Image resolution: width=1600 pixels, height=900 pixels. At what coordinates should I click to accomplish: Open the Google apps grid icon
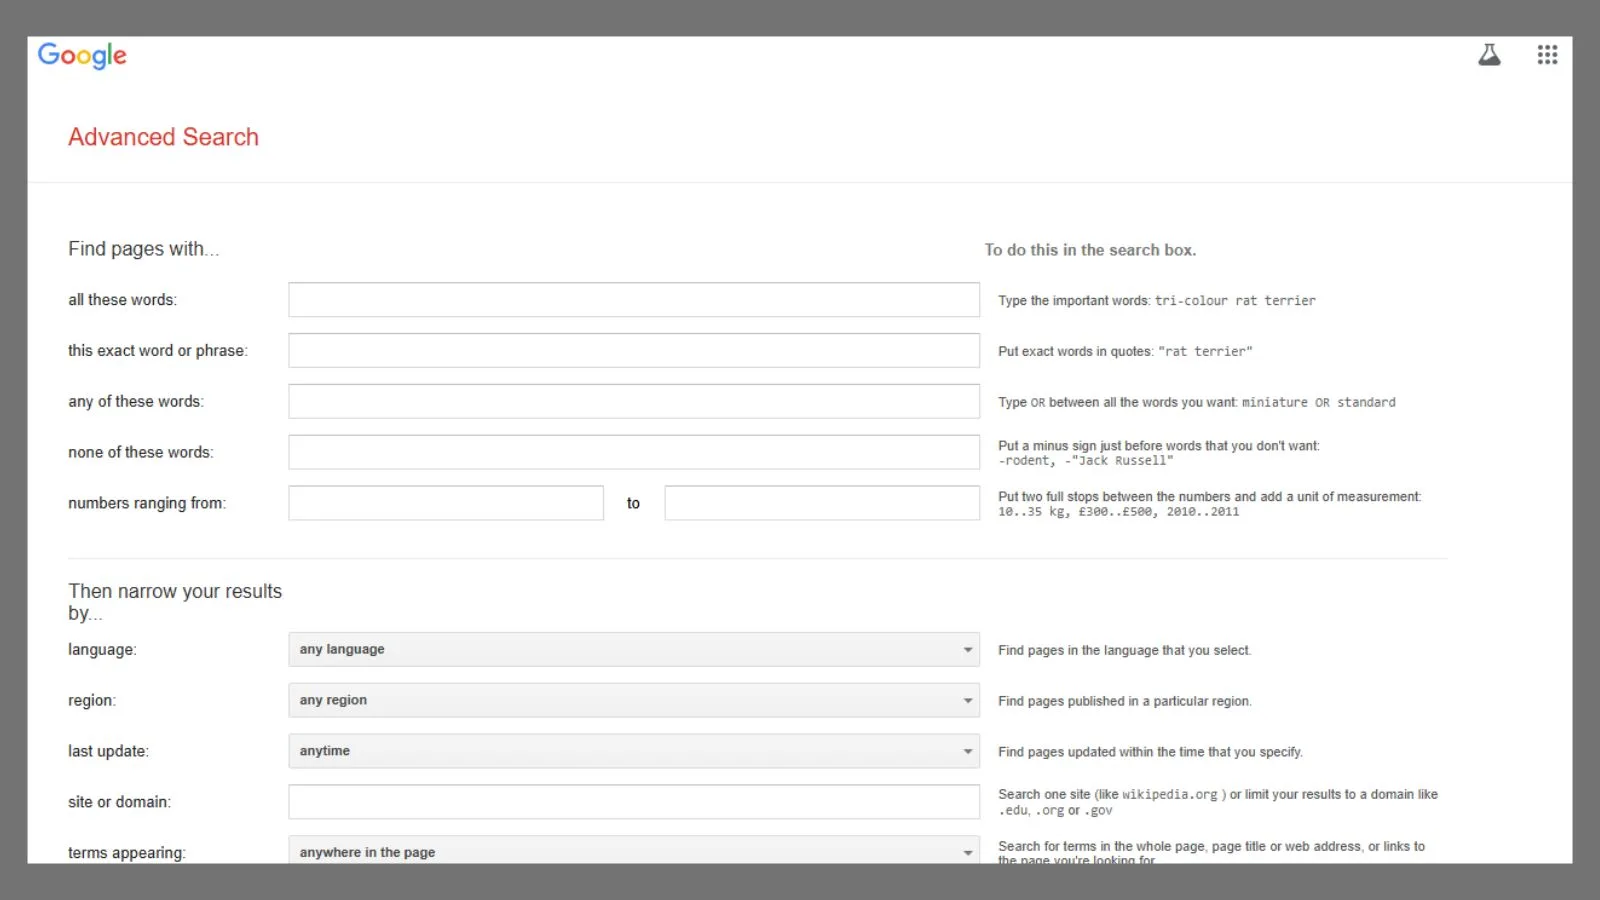pos(1547,55)
